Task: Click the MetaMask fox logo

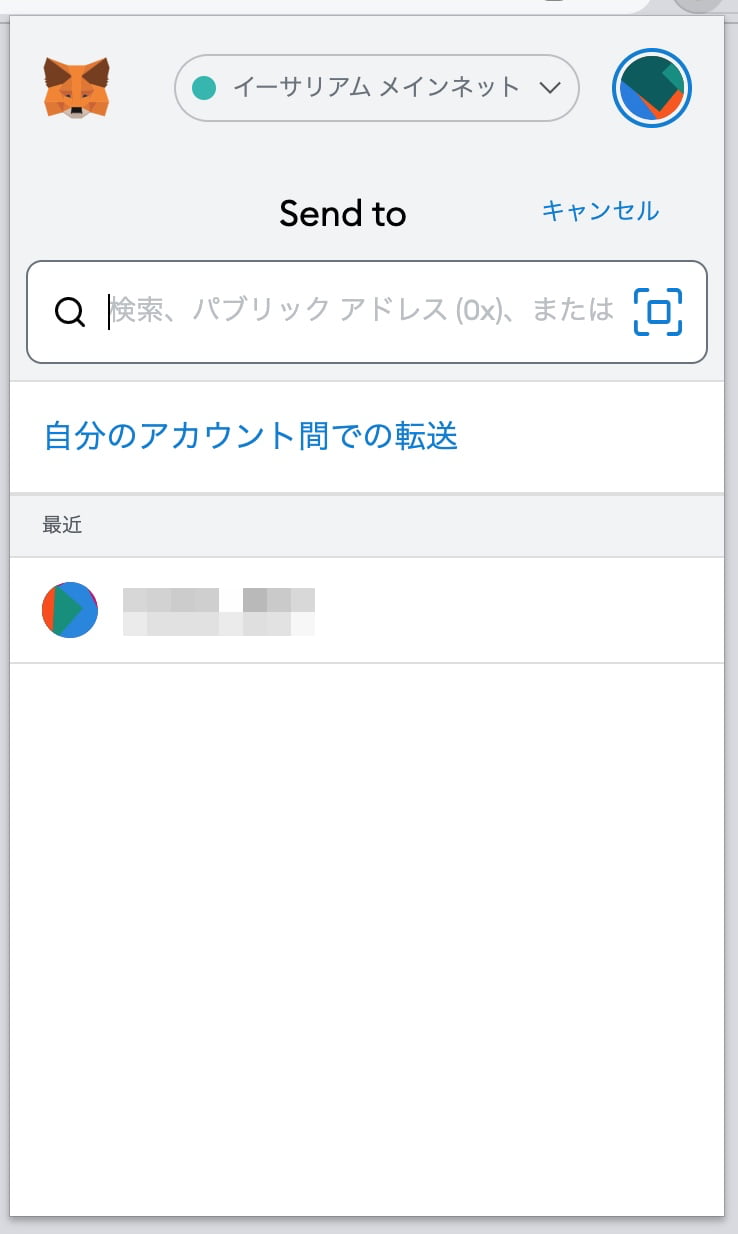Action: [x=76, y=88]
